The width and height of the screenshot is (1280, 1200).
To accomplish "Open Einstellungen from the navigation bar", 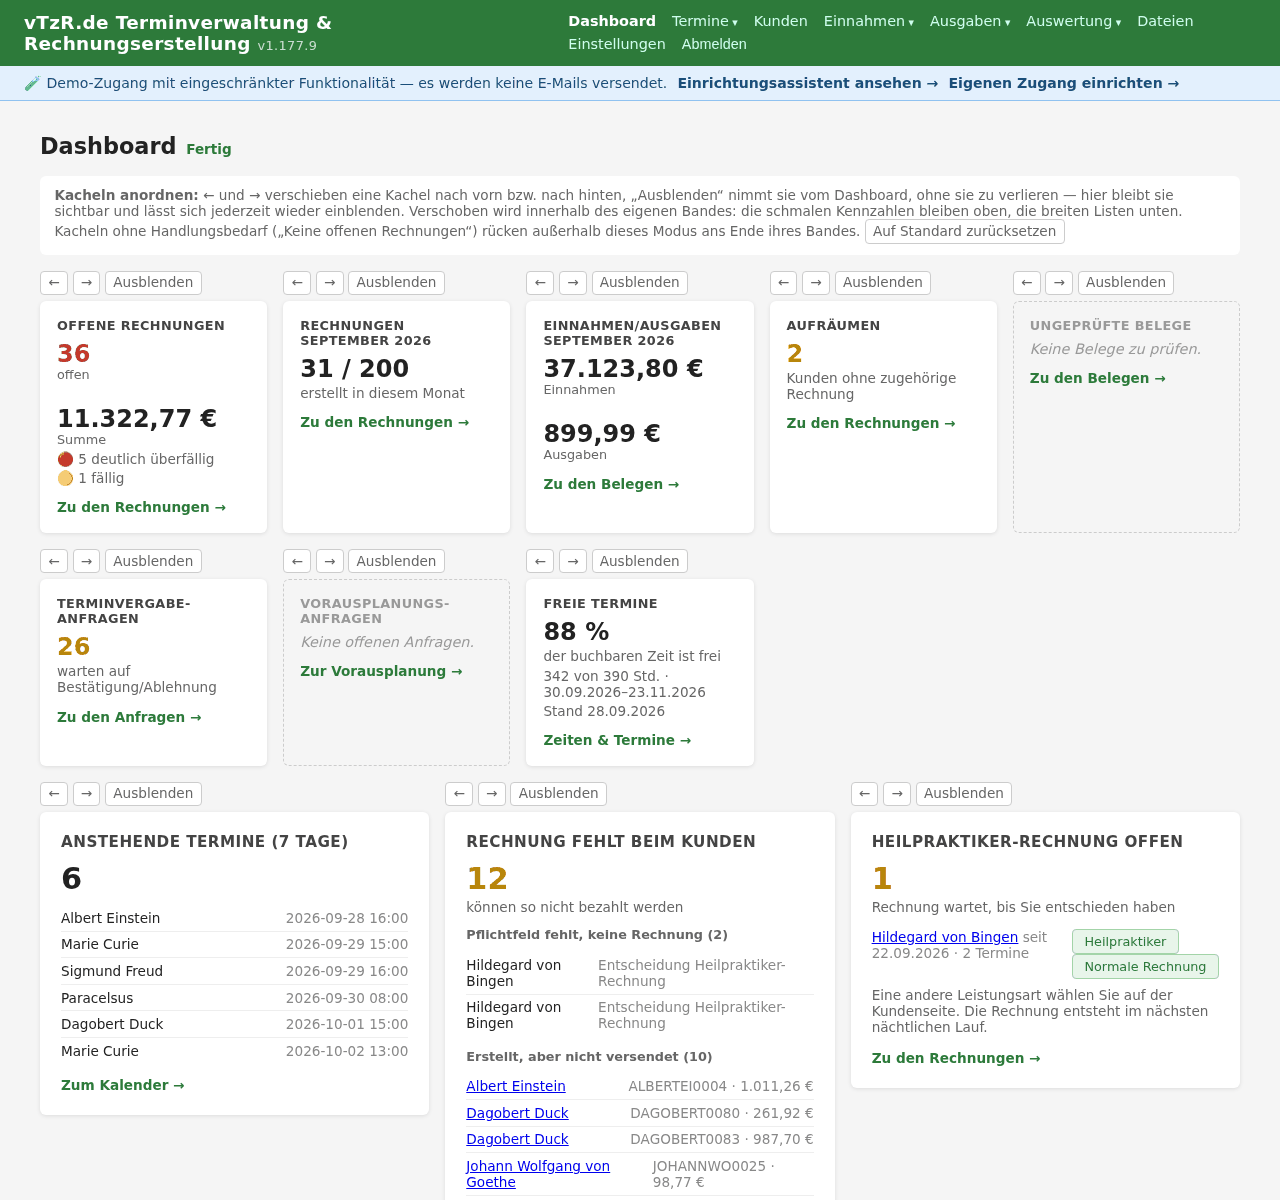I will pos(617,44).
